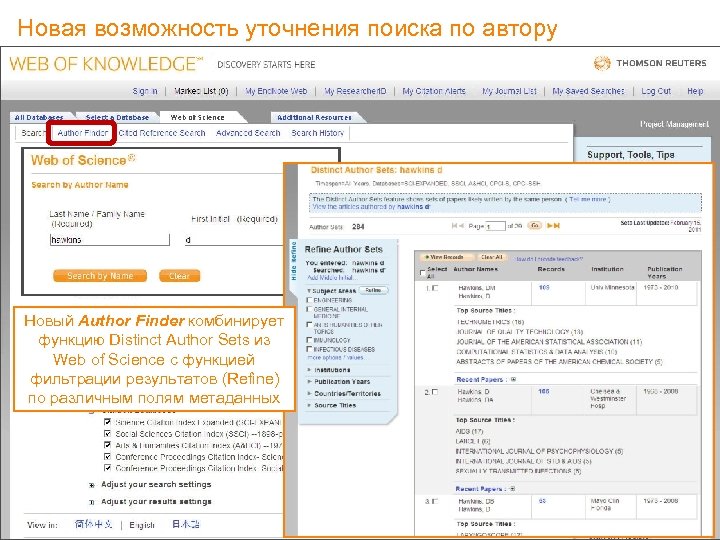Click the Sign In link
The image size is (720, 540).
(x=145, y=91)
